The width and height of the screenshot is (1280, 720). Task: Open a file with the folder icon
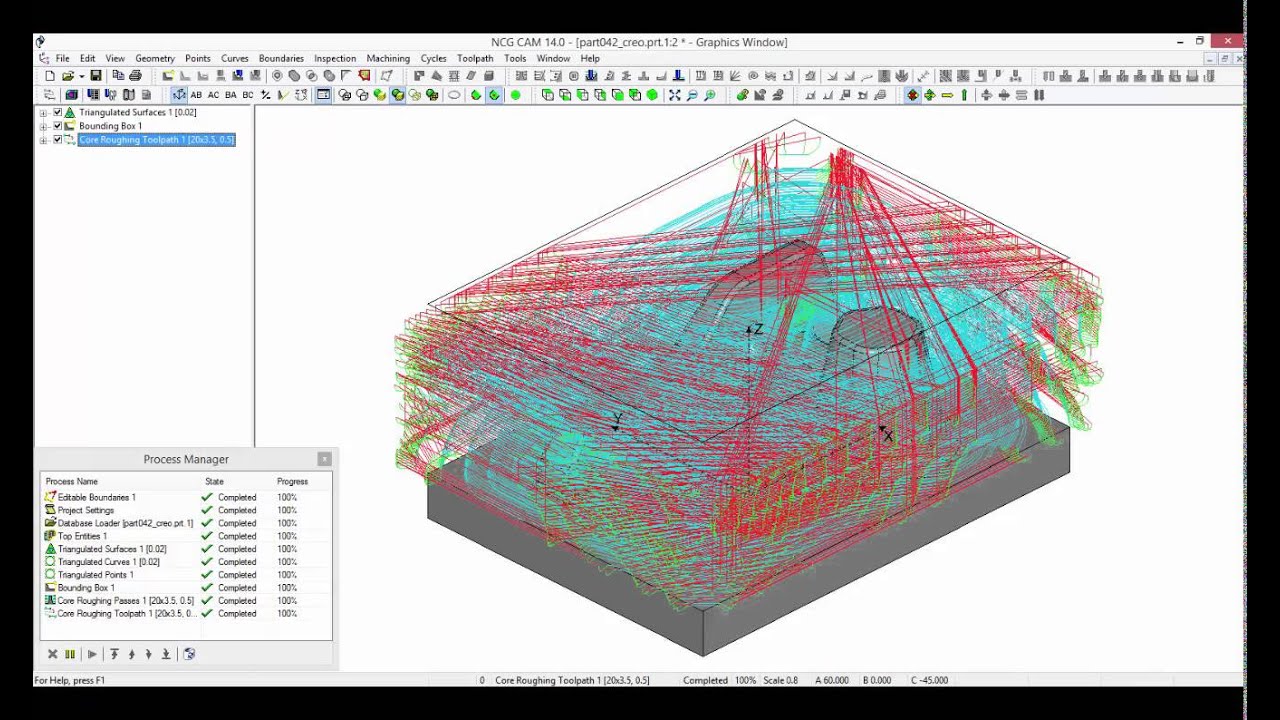67,76
